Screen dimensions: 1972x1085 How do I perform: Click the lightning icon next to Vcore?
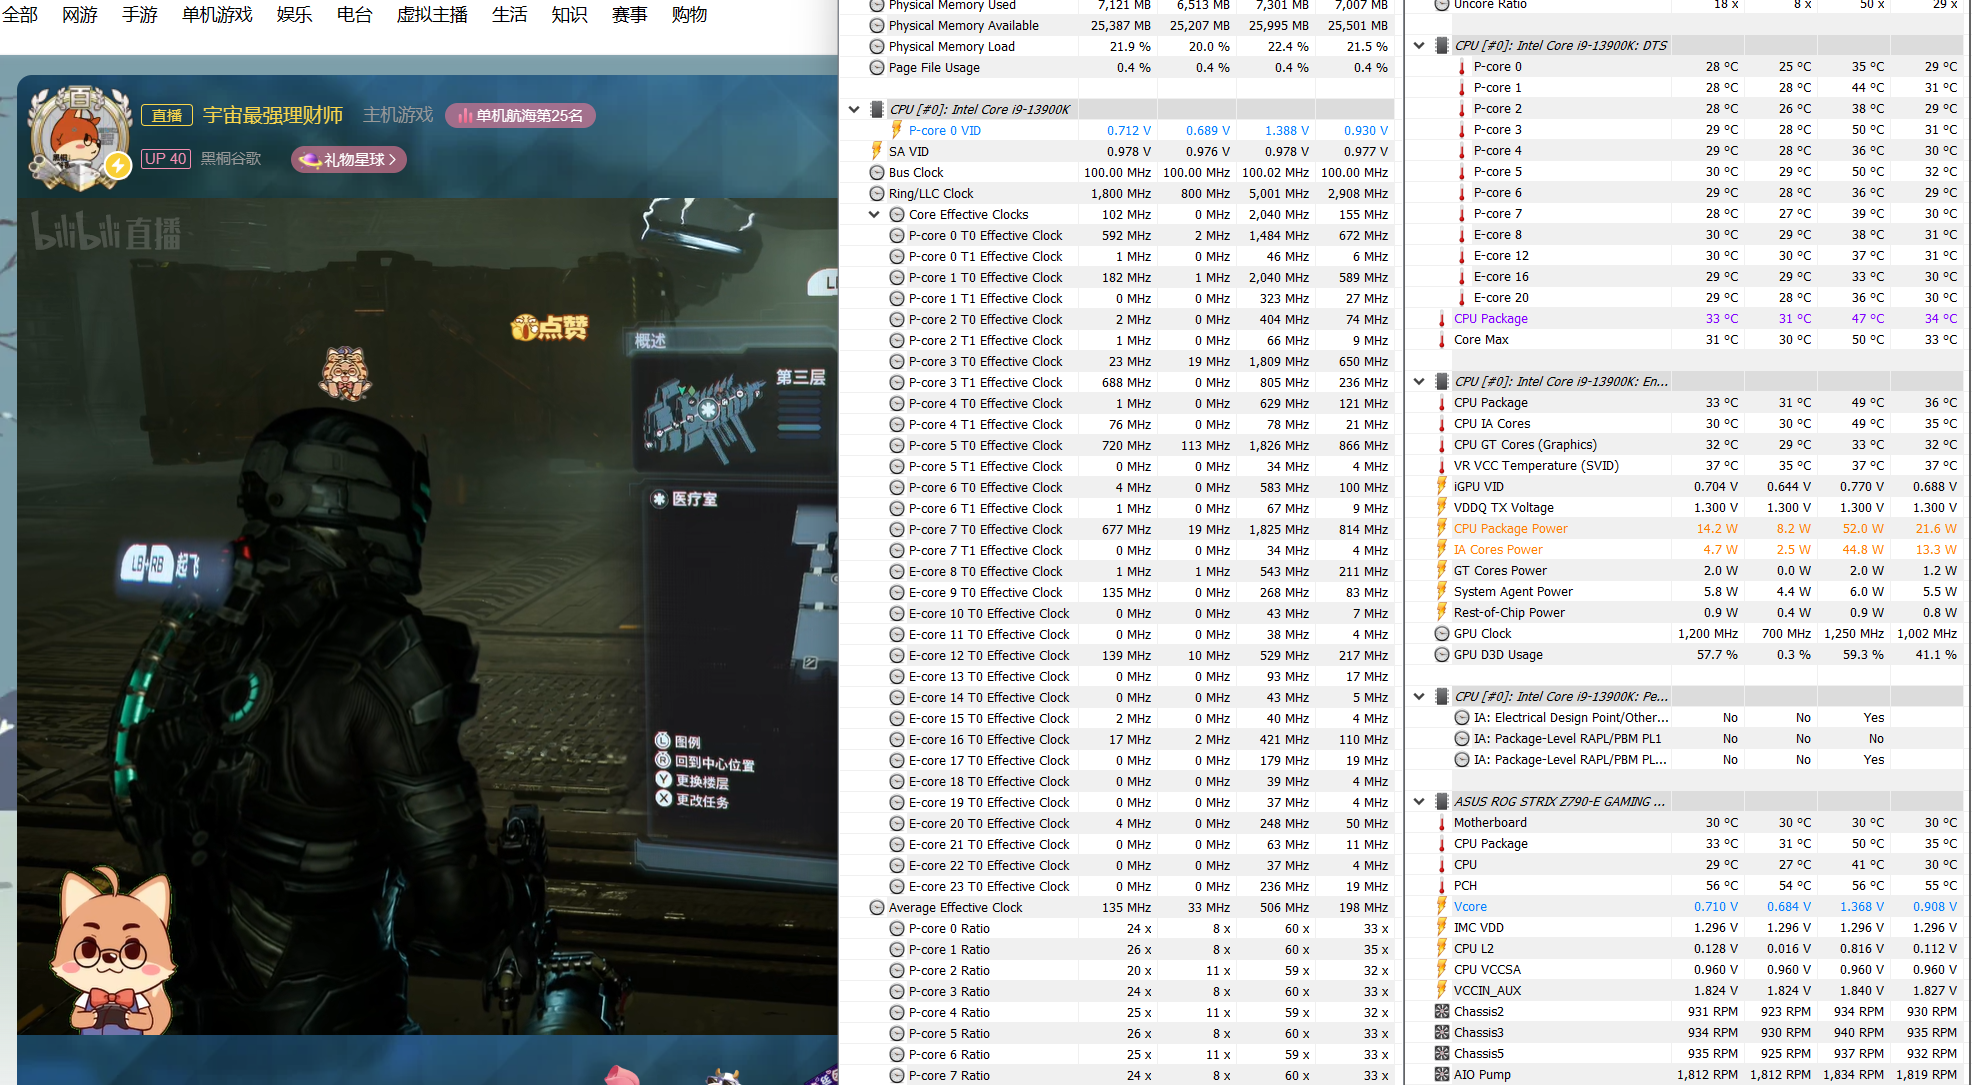[1441, 906]
